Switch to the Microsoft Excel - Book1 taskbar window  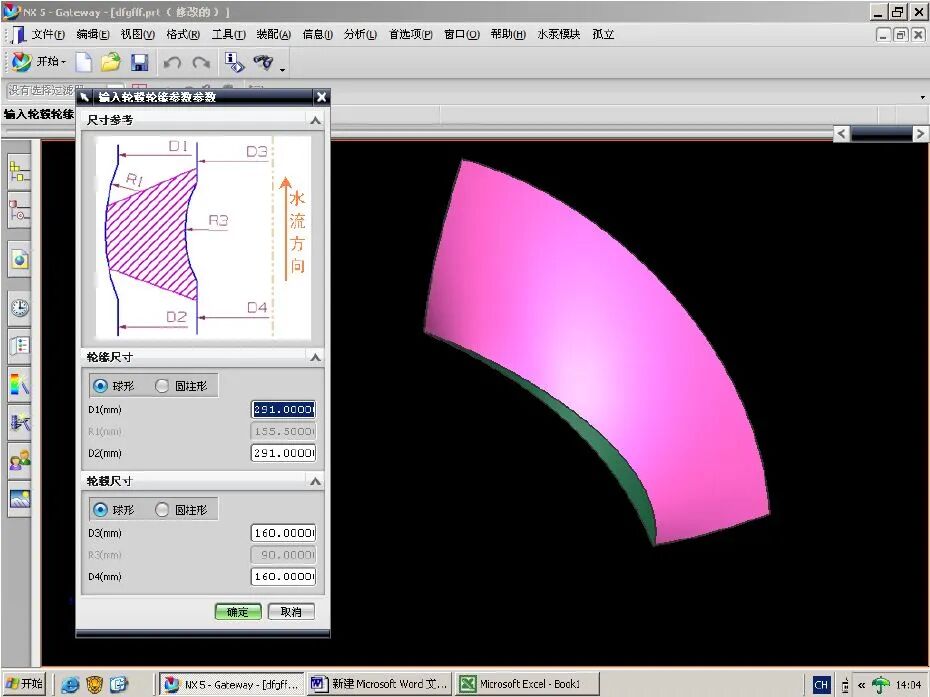tap(527, 684)
